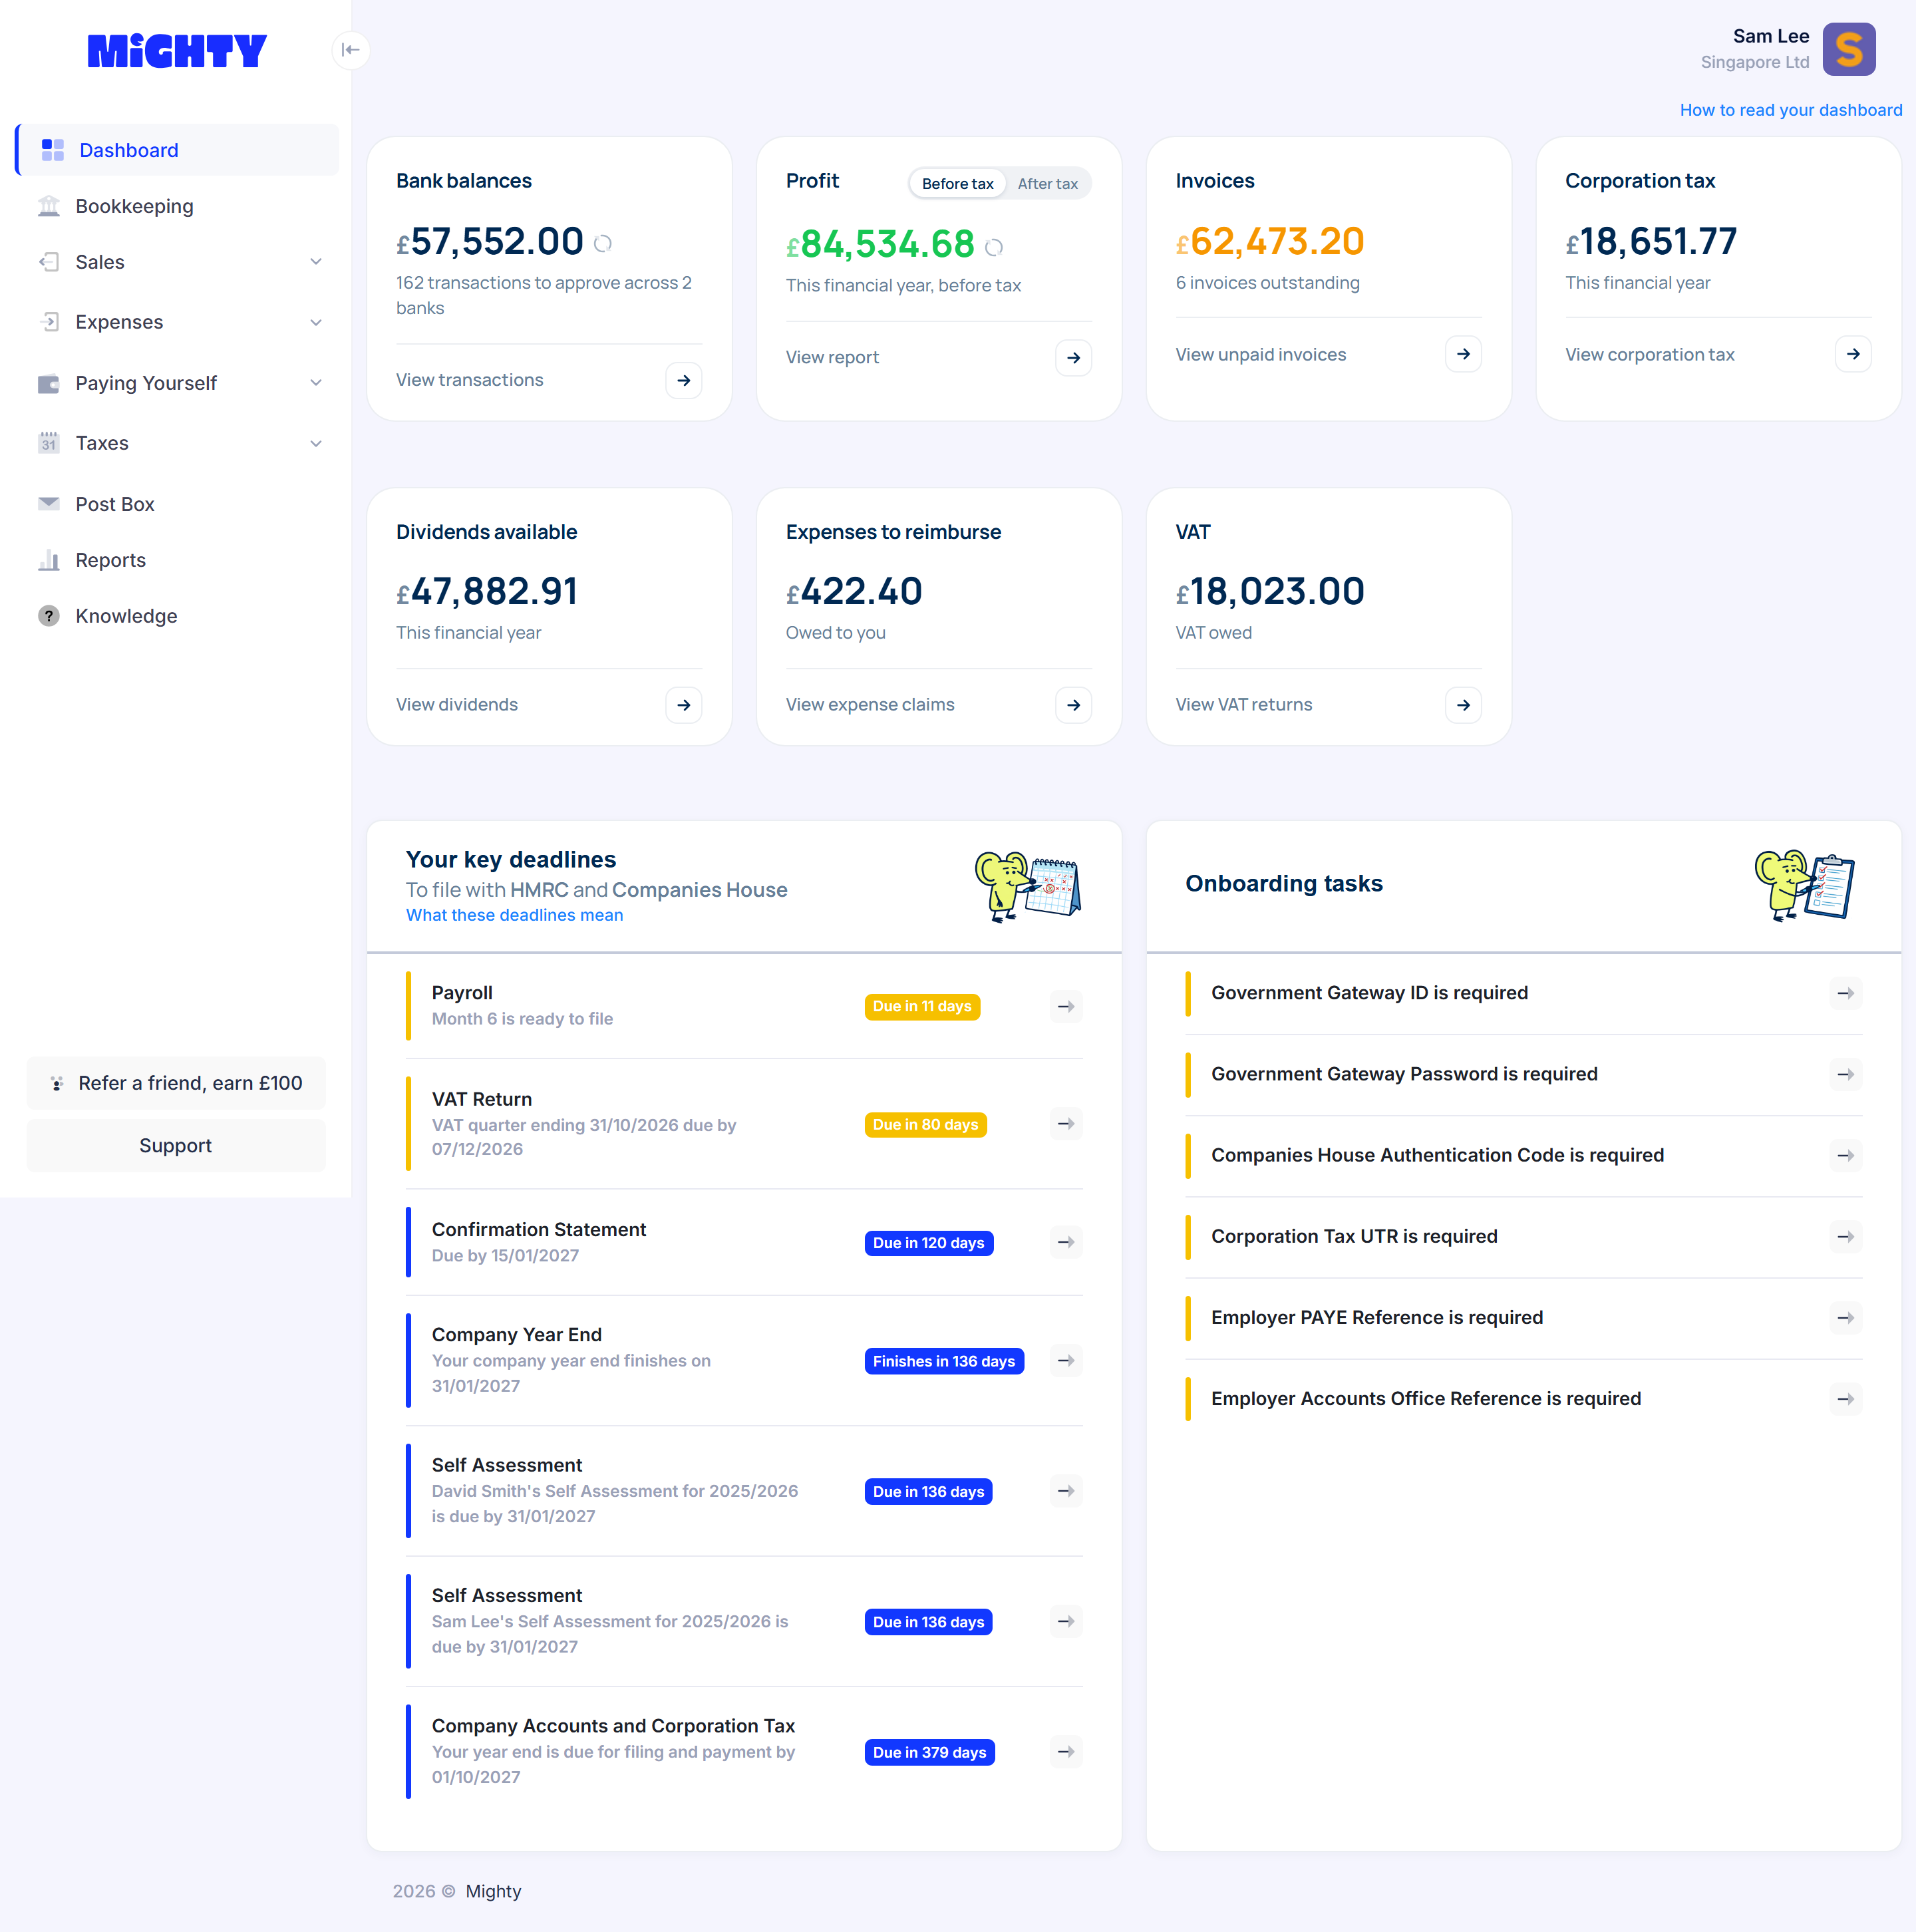Open Companies House Authentication Code arrow

pos(1845,1155)
